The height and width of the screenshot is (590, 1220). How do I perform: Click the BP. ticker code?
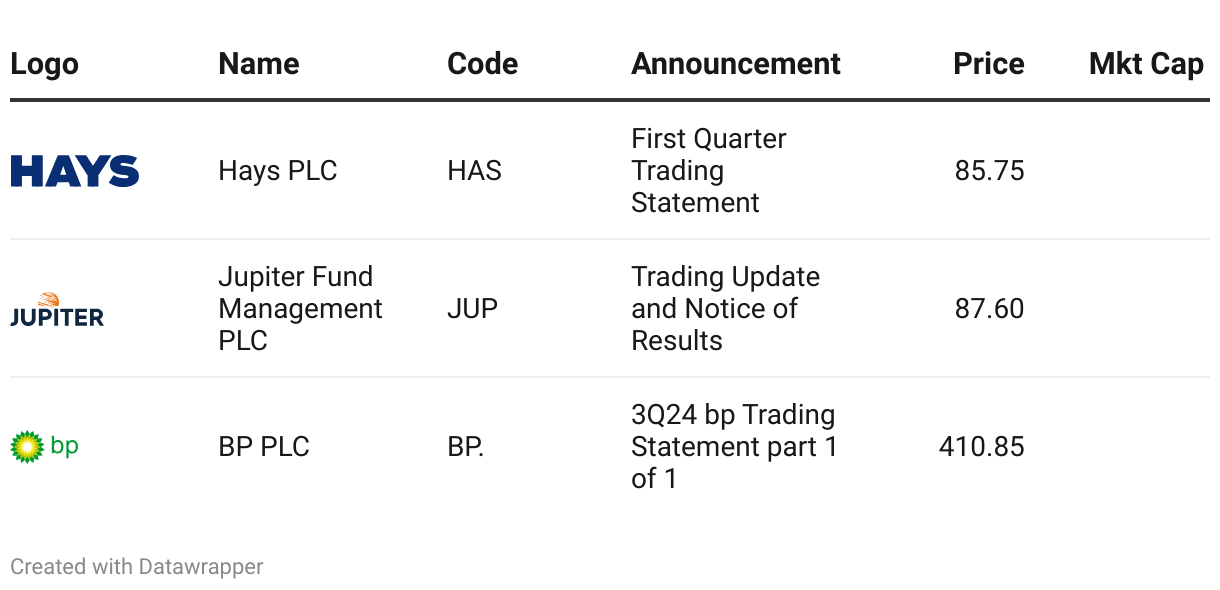point(466,446)
